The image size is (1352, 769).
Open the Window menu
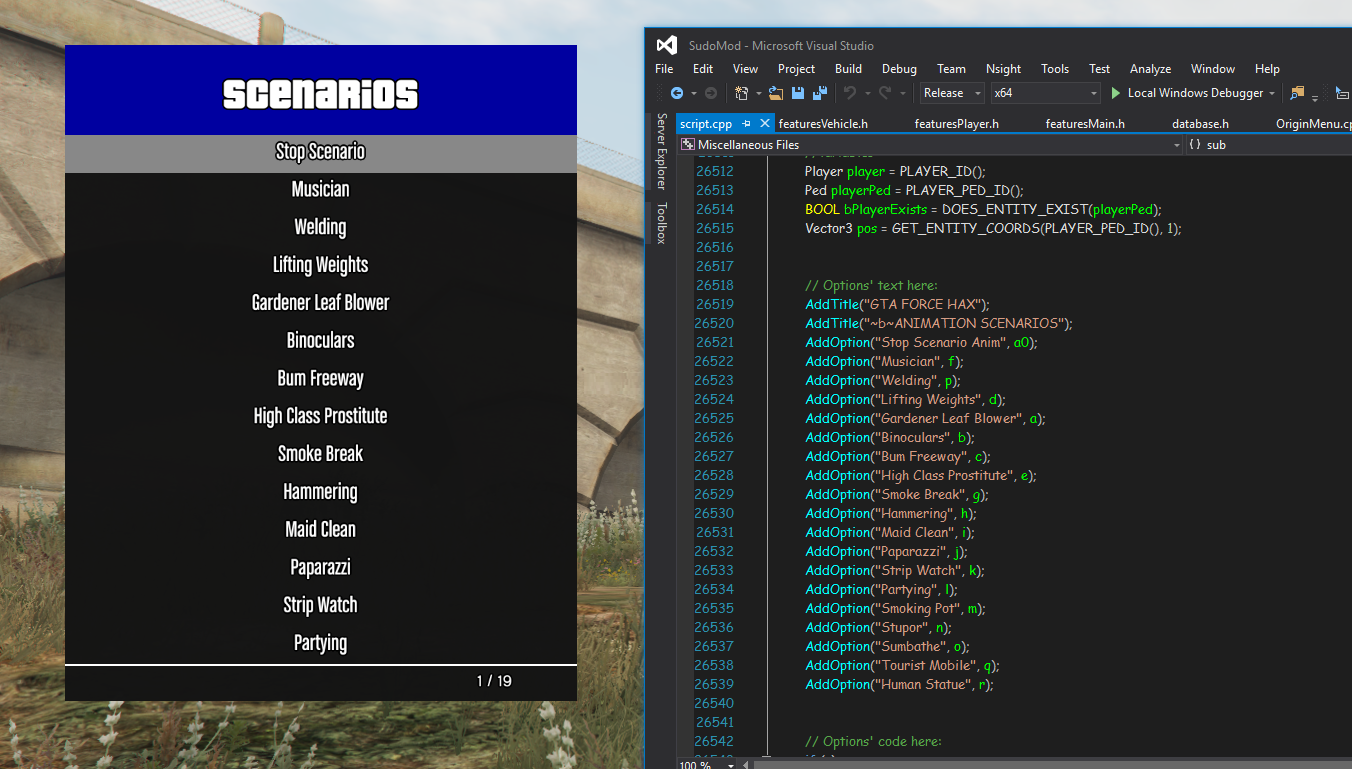coord(1212,69)
